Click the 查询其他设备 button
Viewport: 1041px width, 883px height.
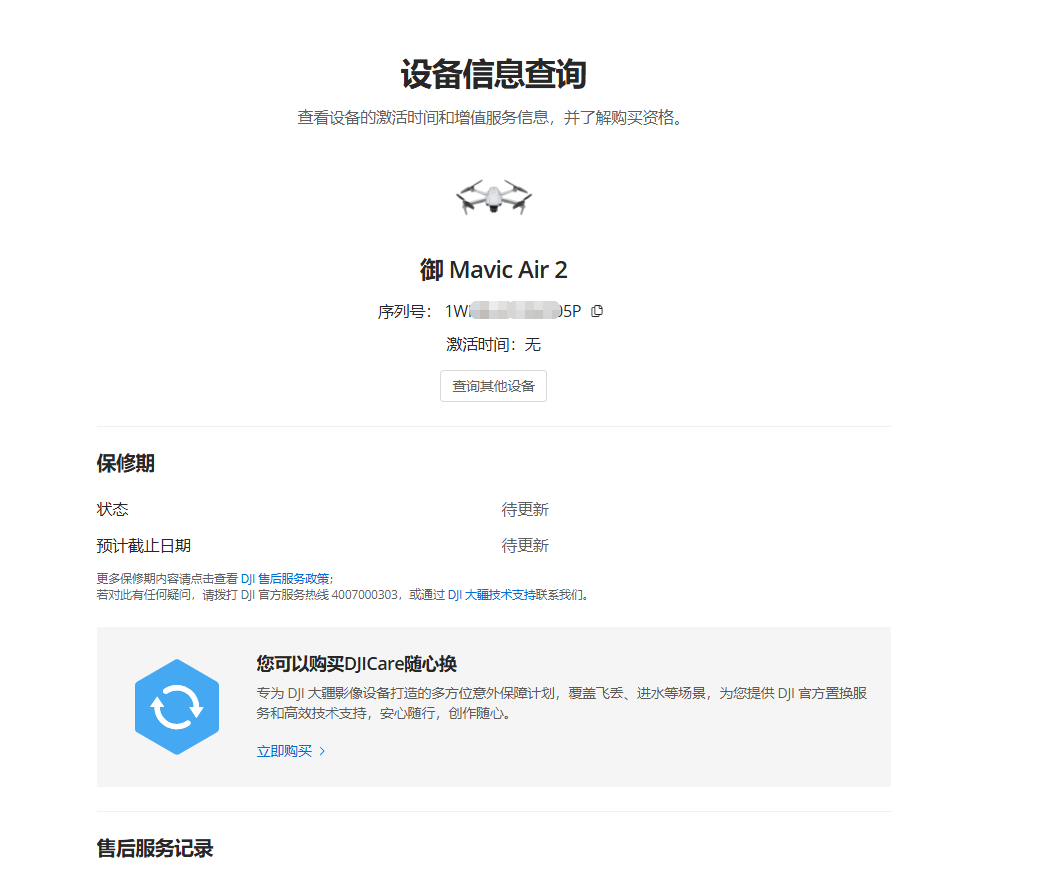coord(493,386)
